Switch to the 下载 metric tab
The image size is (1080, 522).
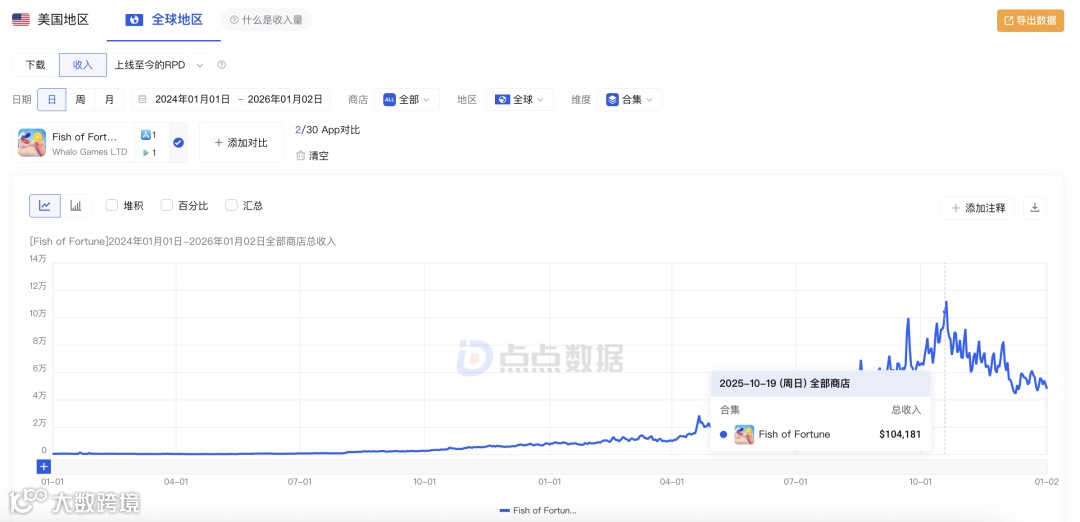[35, 65]
